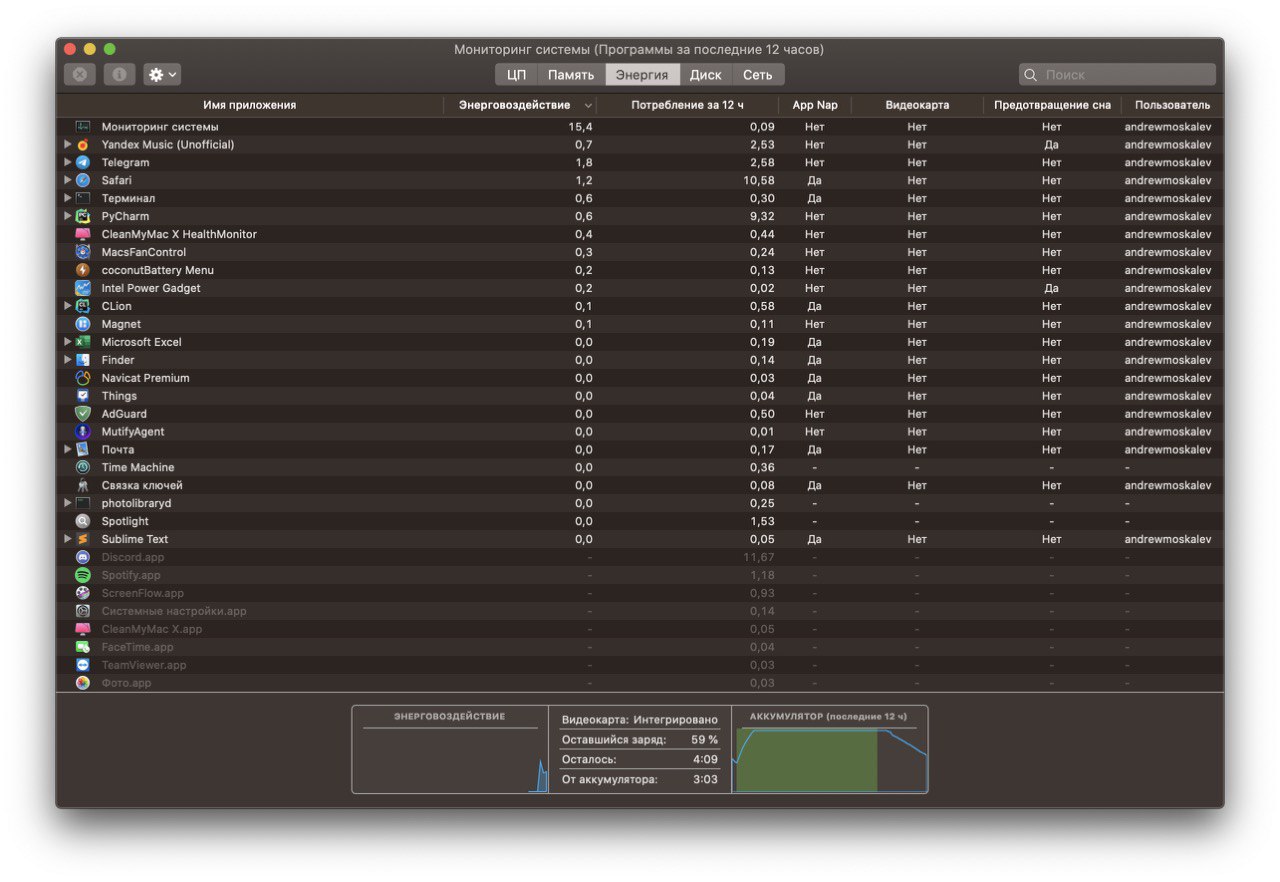Expand the Telegram process group

click(x=68, y=162)
